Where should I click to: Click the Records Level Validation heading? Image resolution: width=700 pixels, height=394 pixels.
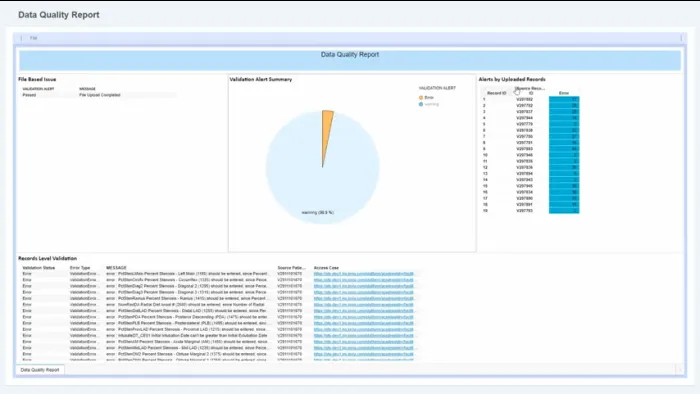(x=47, y=258)
